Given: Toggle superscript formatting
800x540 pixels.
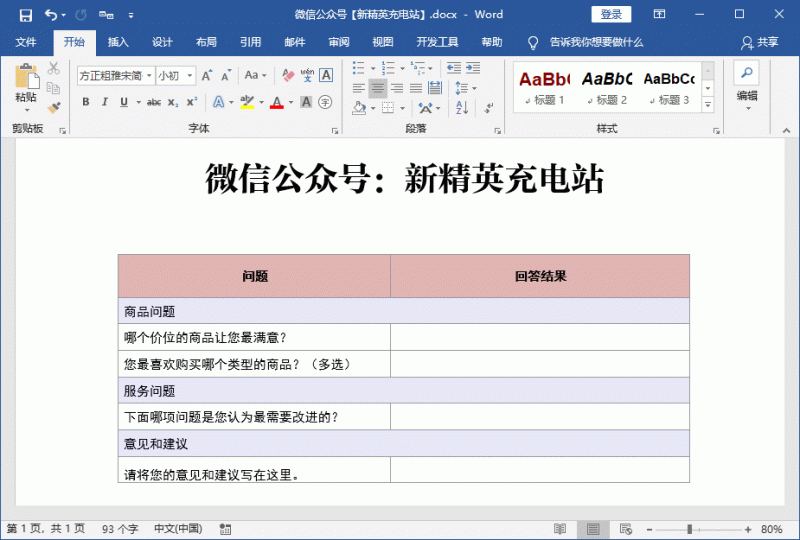Looking at the screenshot, I should 192,102.
